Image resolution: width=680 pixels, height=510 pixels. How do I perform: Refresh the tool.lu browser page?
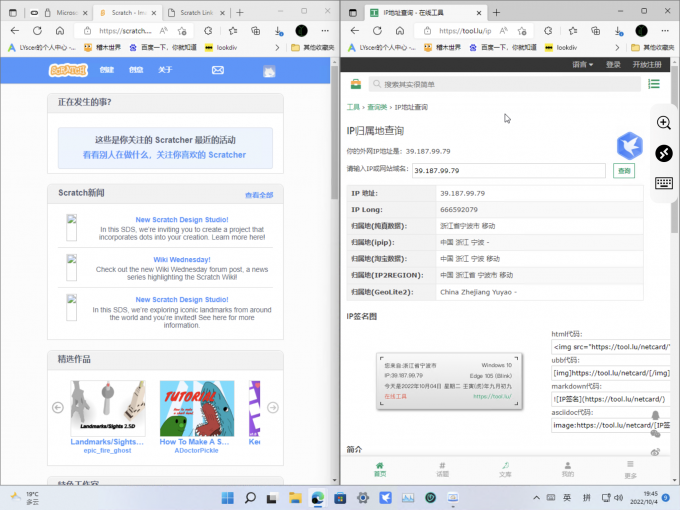click(377, 31)
